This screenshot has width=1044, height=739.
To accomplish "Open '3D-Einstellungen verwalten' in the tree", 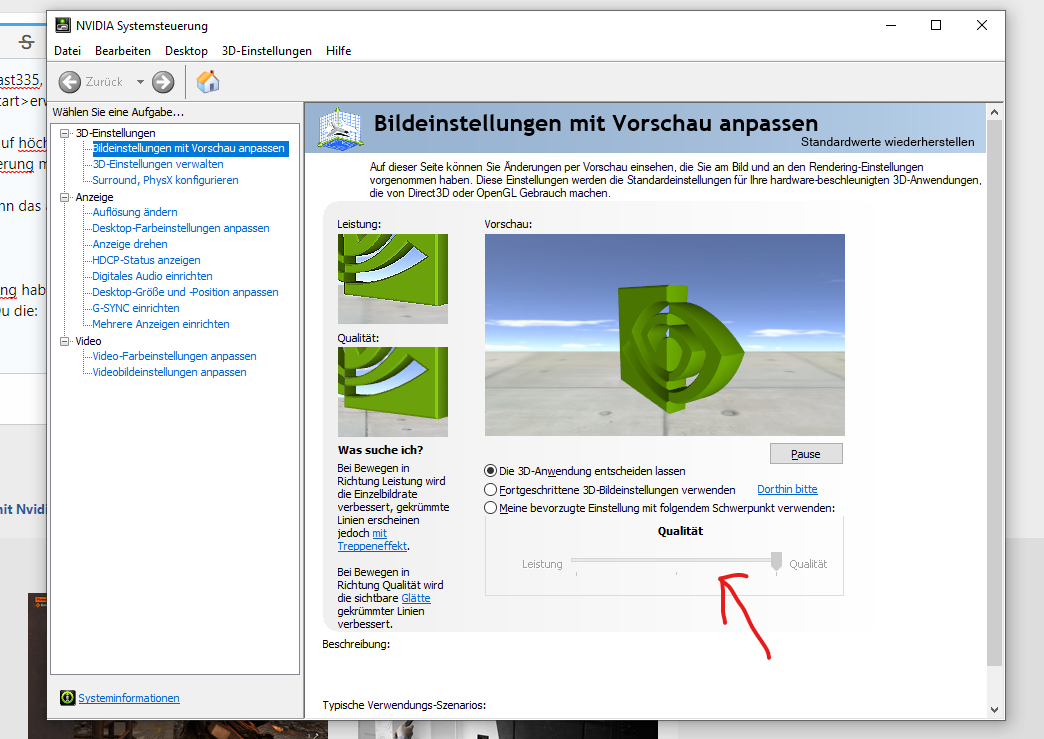I will click(158, 164).
